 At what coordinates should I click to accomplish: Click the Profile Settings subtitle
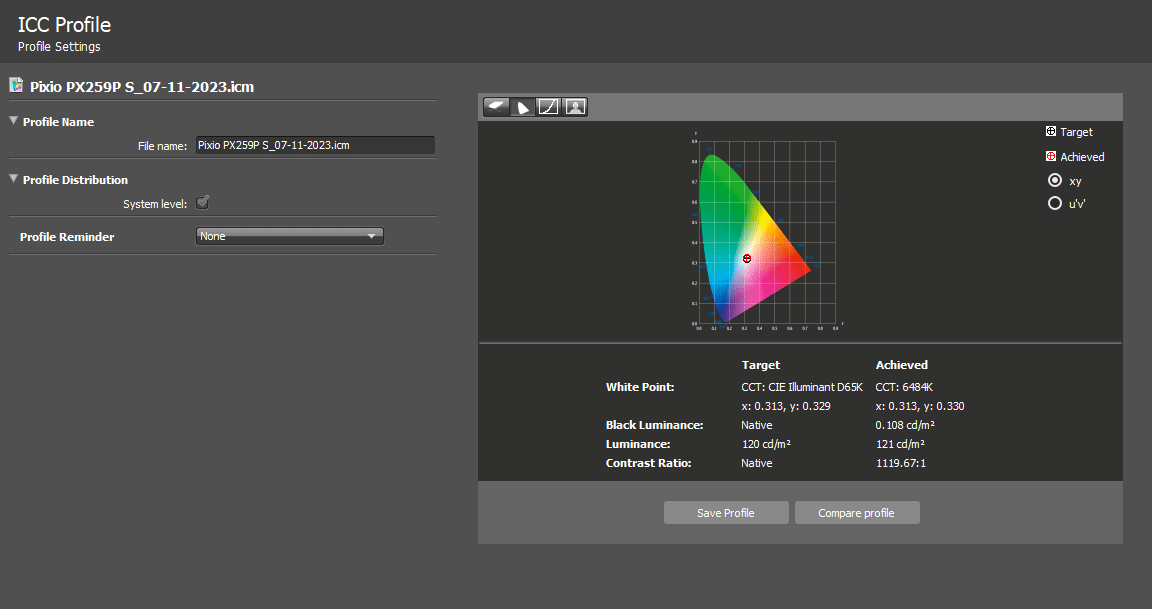tap(59, 47)
